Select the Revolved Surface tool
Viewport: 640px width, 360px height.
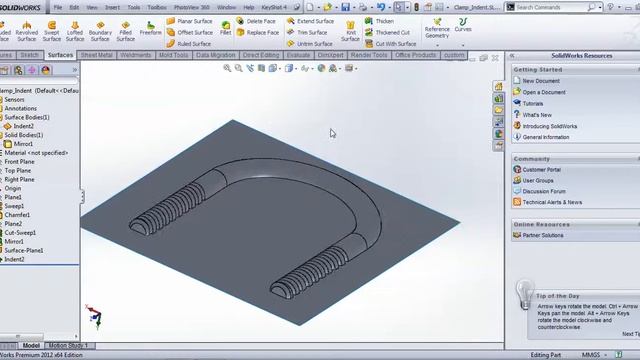pos(27,31)
